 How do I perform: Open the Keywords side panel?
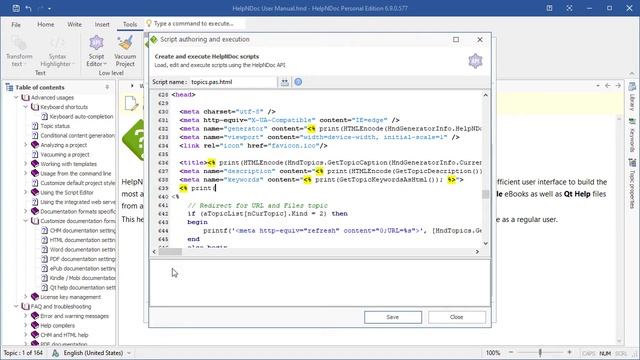pos(632,136)
